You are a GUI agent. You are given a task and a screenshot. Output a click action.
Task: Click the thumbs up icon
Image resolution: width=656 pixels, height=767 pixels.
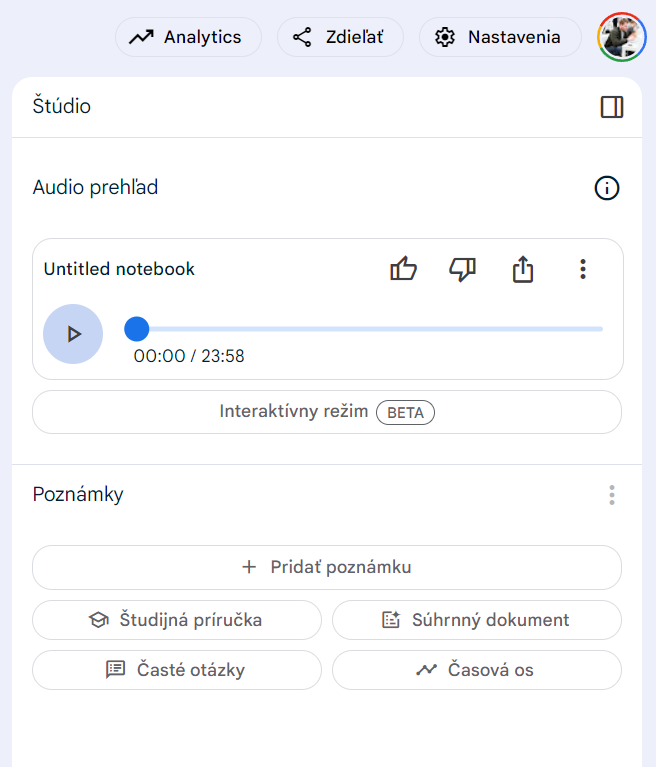403,269
